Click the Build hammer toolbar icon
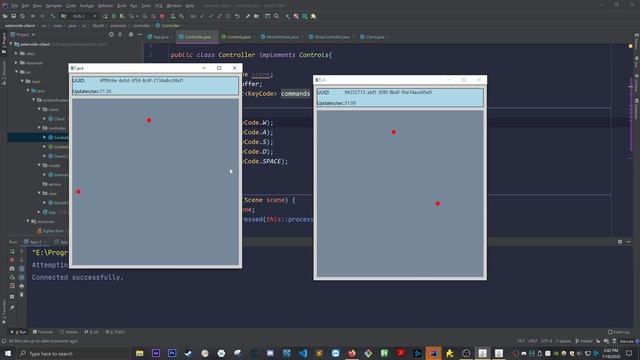The height and width of the screenshot is (360, 640). point(53,16)
